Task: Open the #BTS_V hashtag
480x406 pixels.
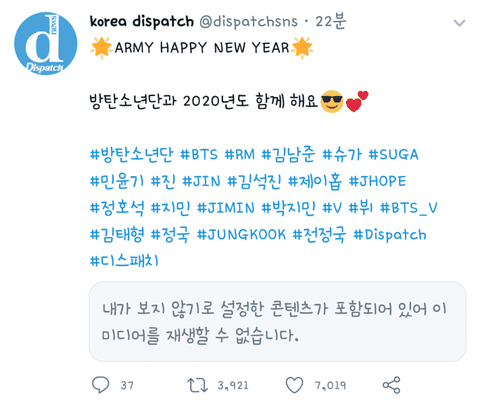Action: pos(409,208)
